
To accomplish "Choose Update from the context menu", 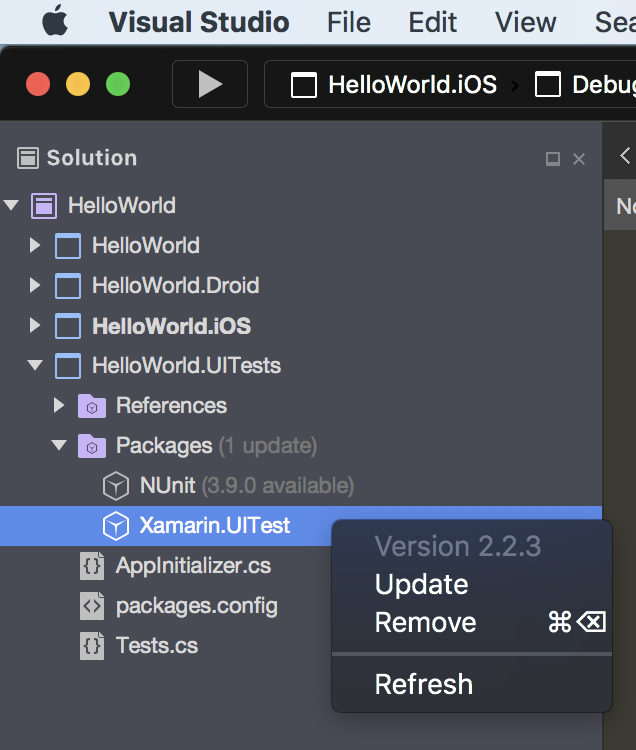I will coord(472,585).
